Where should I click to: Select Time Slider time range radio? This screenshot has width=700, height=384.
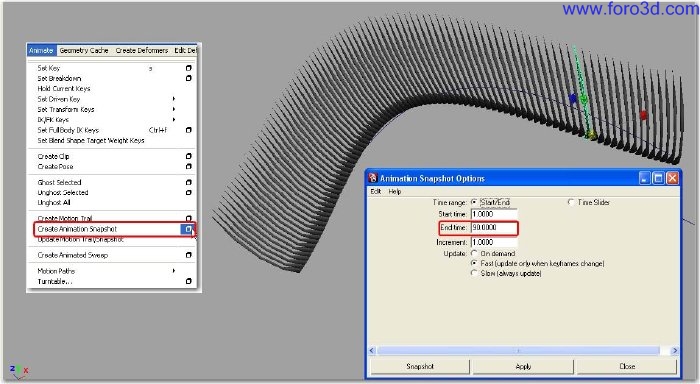coord(571,202)
